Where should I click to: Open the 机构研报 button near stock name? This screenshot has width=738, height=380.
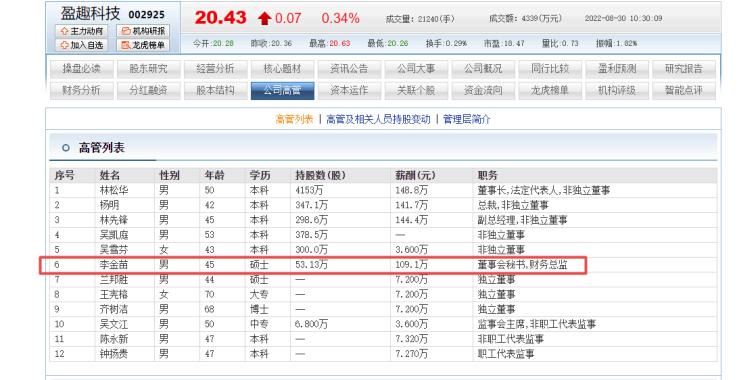(x=143, y=31)
